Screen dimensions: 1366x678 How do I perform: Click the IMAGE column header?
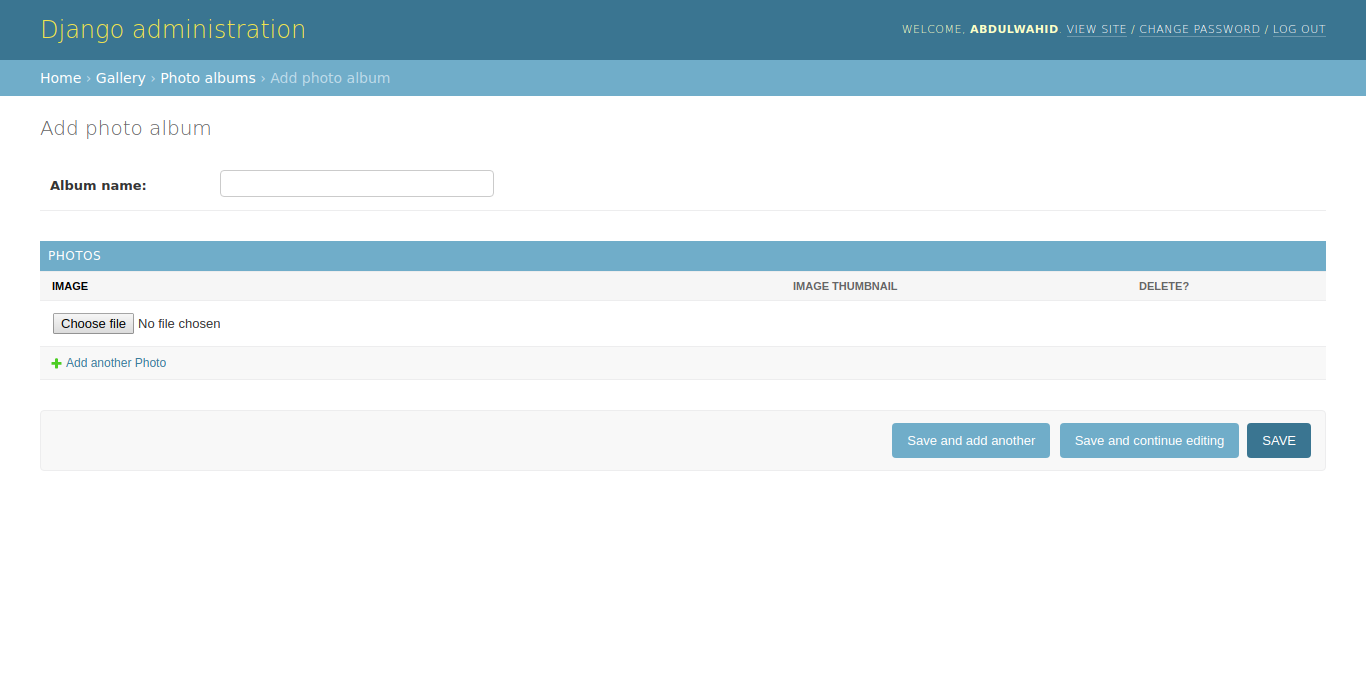(70, 286)
